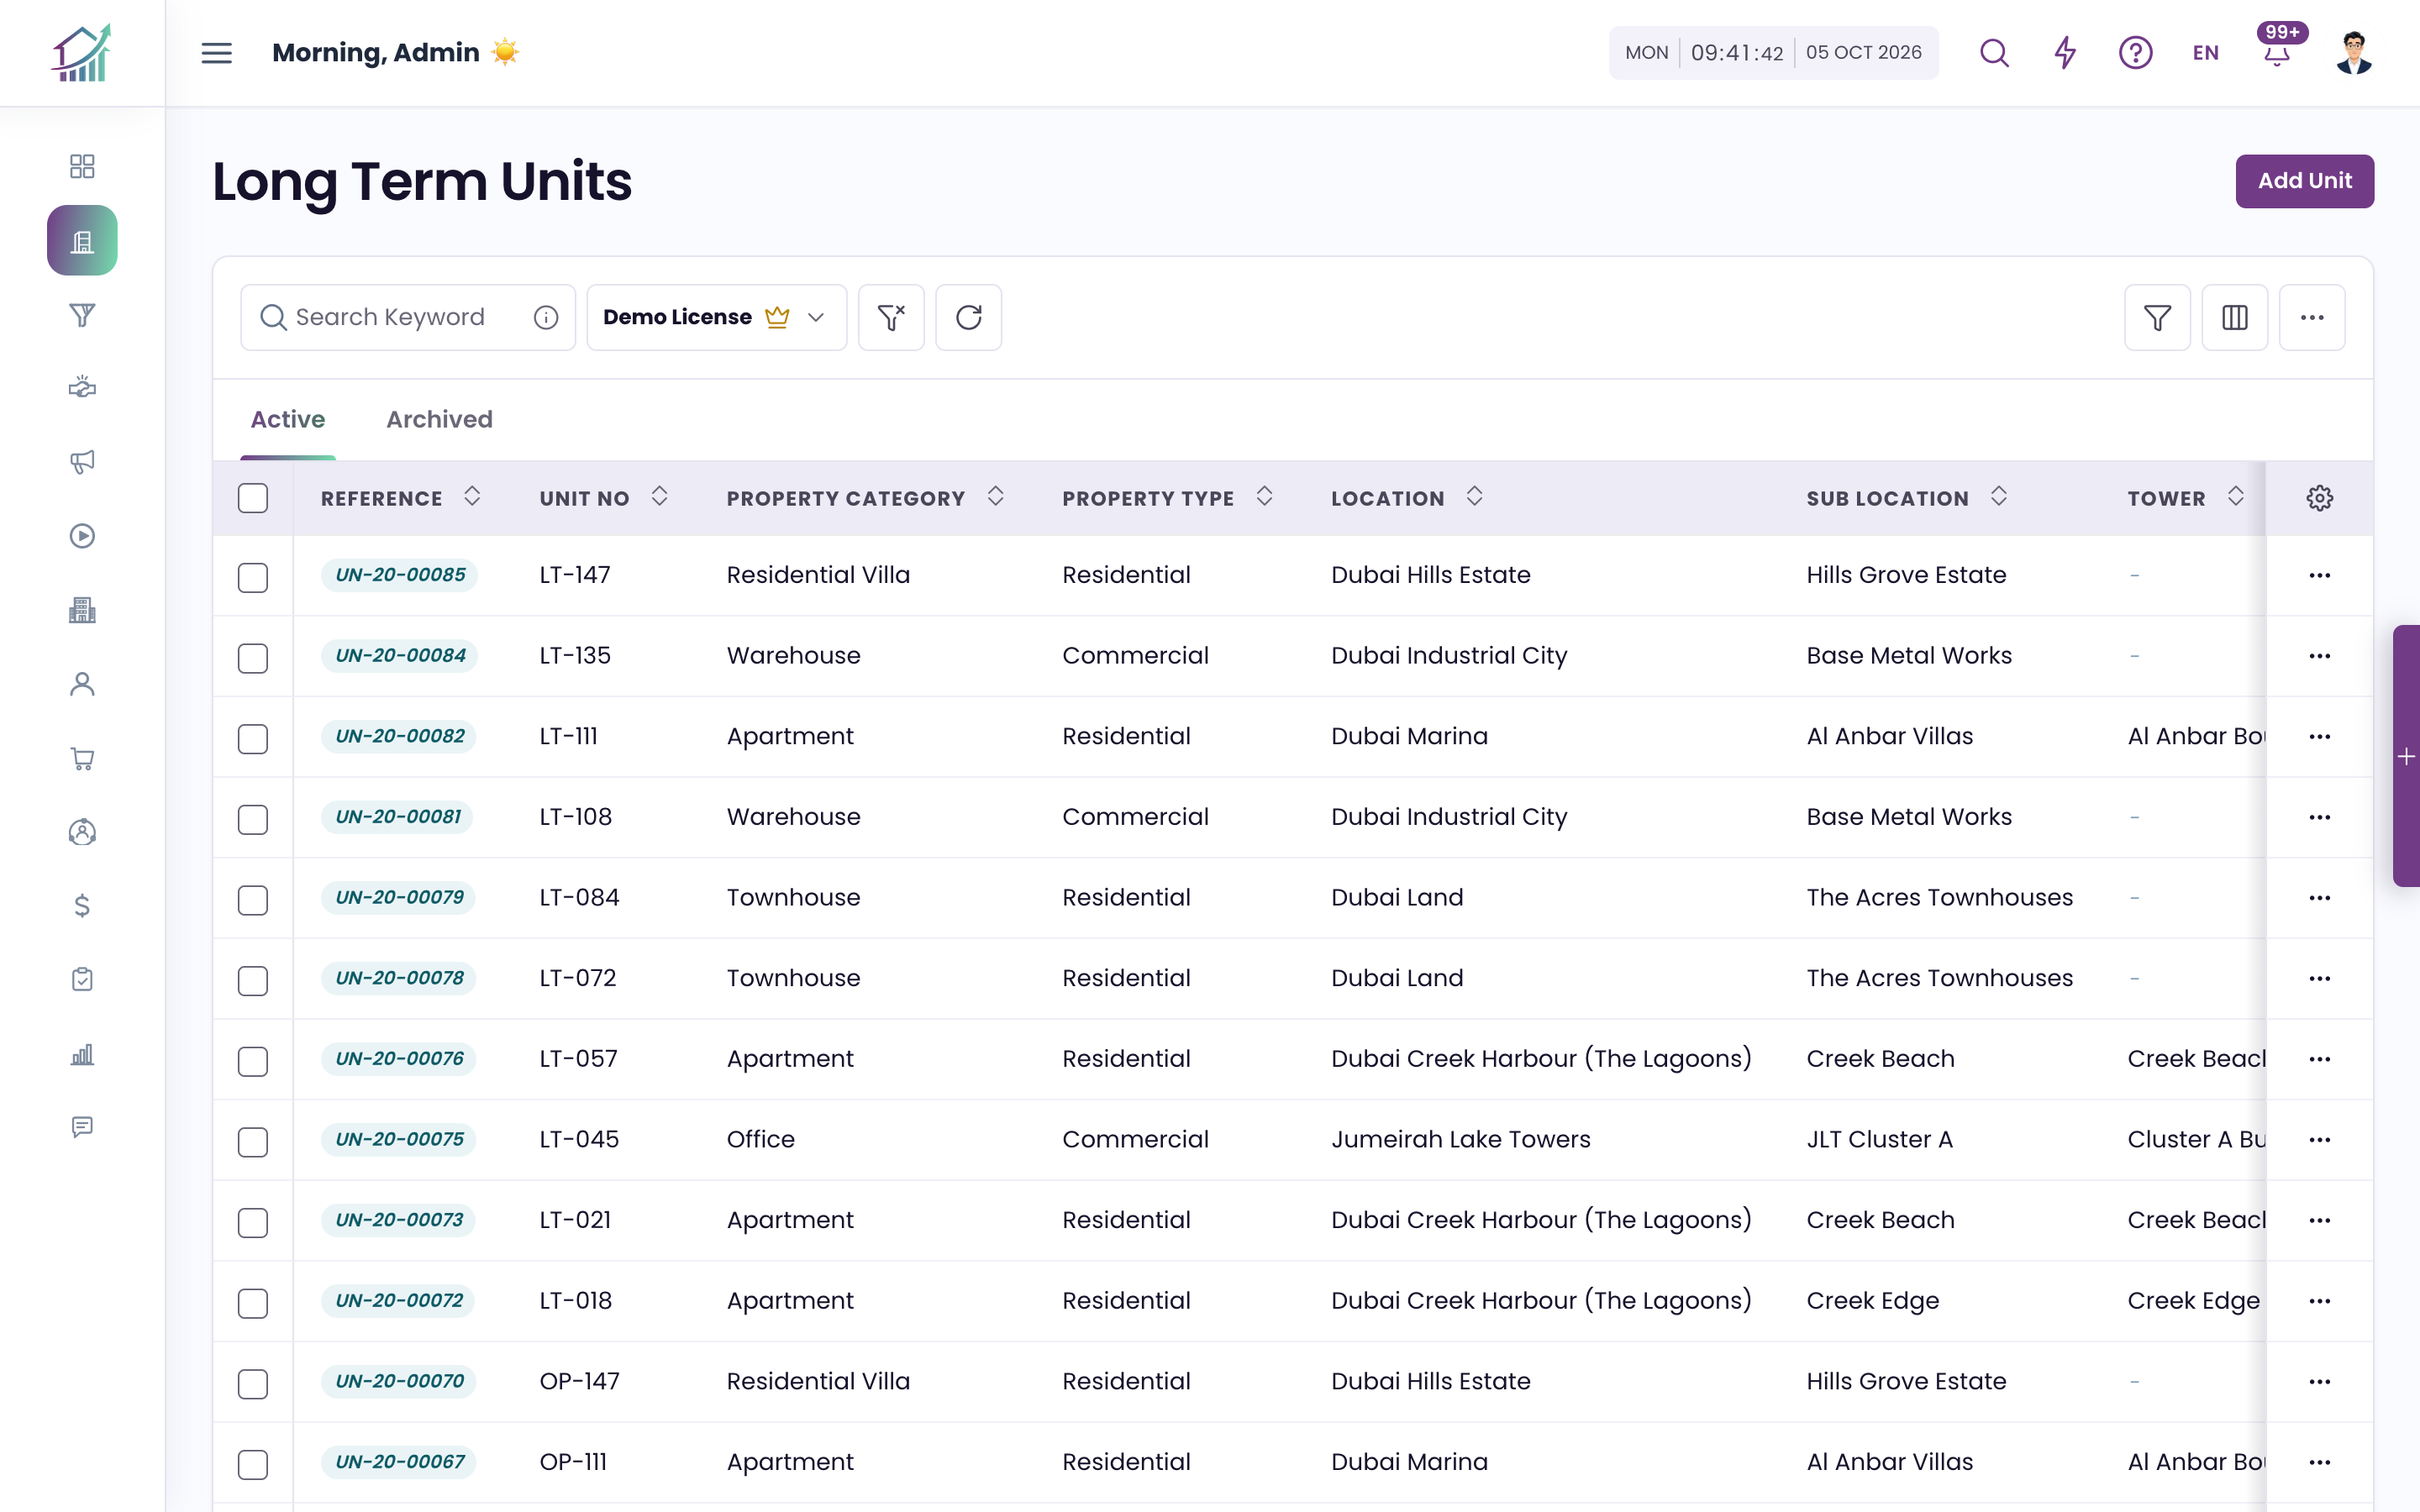2420x1512 pixels.
Task: Sort by the Reference column
Action: [472, 496]
